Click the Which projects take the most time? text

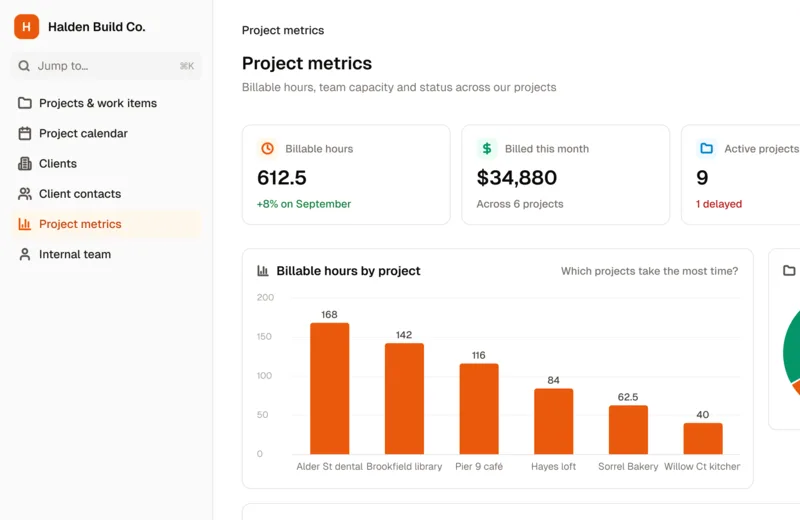coord(649,271)
